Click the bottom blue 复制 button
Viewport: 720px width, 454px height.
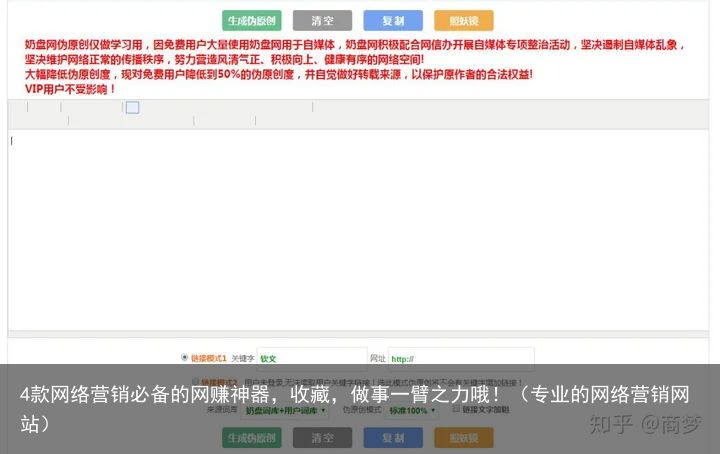(x=393, y=437)
